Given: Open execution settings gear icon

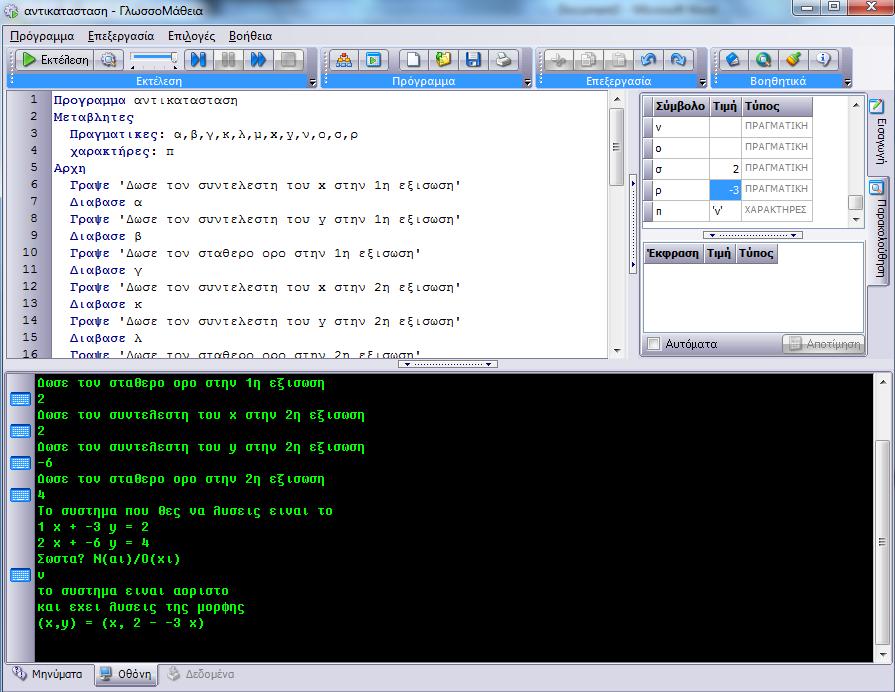Looking at the screenshot, I should coord(108,59).
